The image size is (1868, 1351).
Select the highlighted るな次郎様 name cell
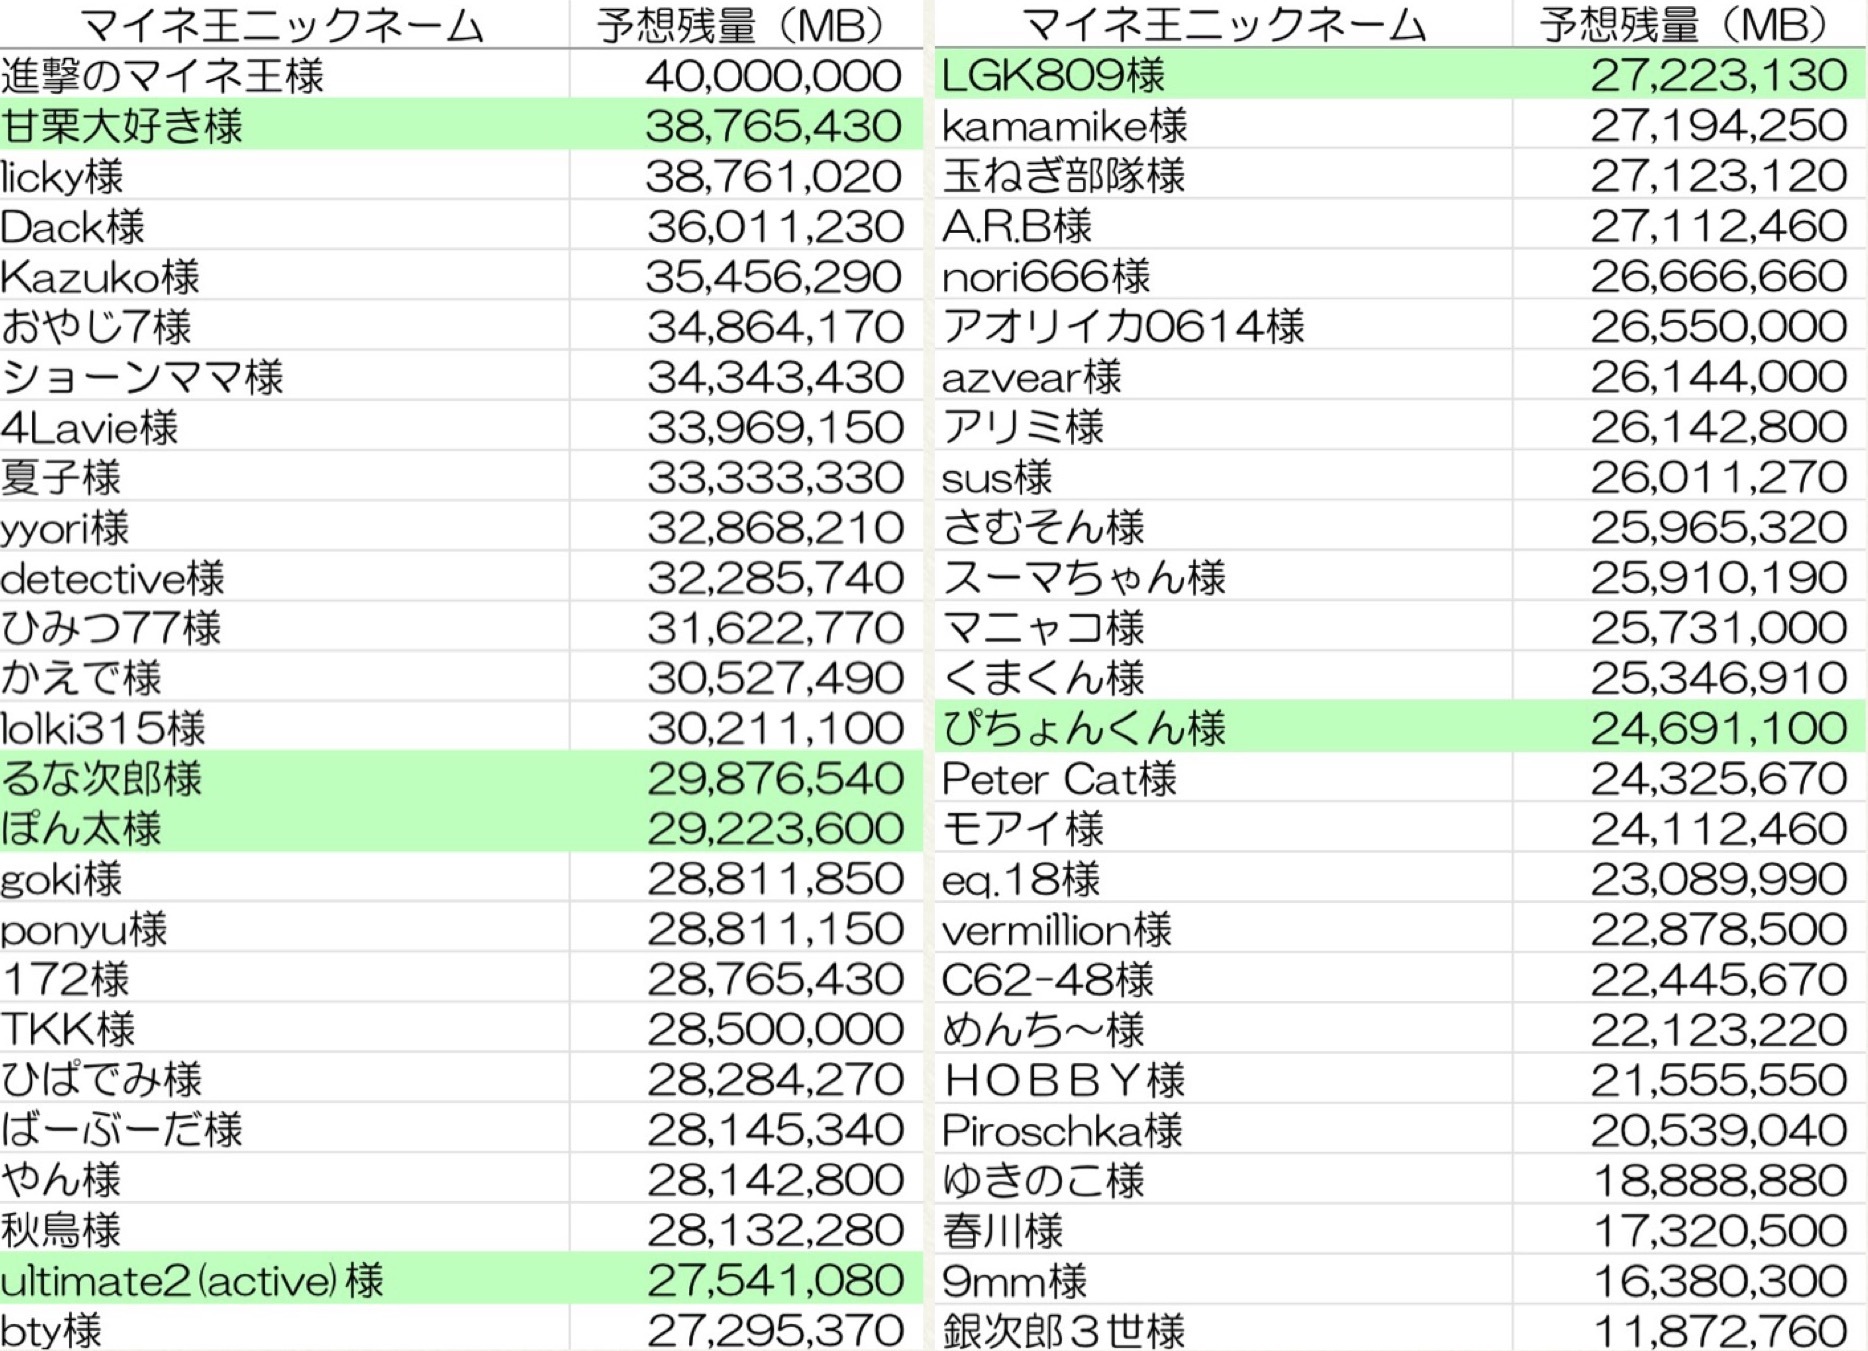click(x=102, y=778)
